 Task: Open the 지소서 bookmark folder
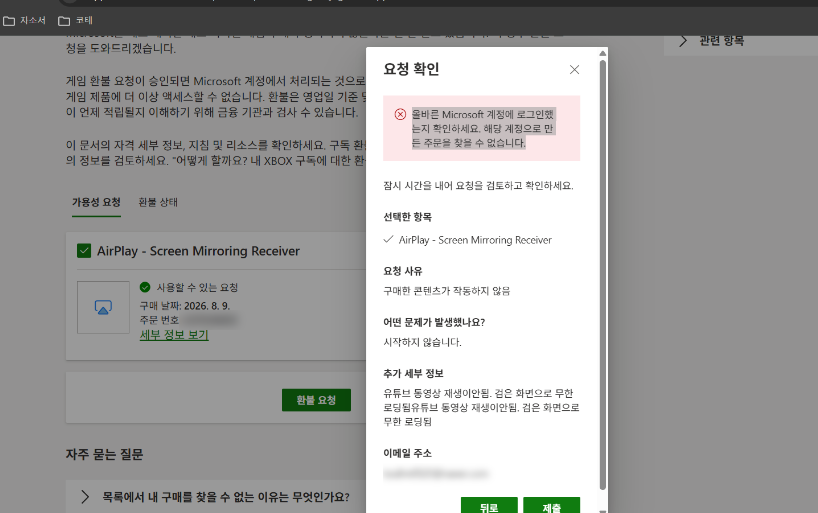tap(25, 20)
